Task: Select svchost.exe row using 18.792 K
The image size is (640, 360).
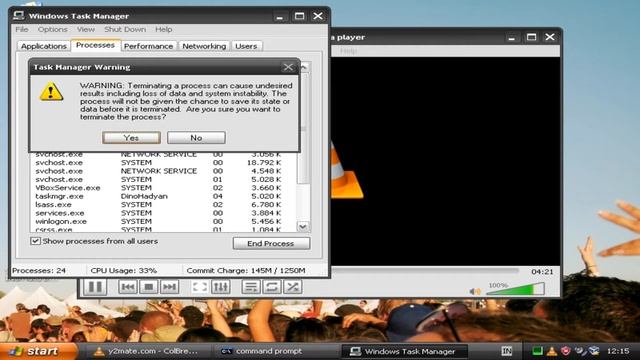Action: [163, 162]
